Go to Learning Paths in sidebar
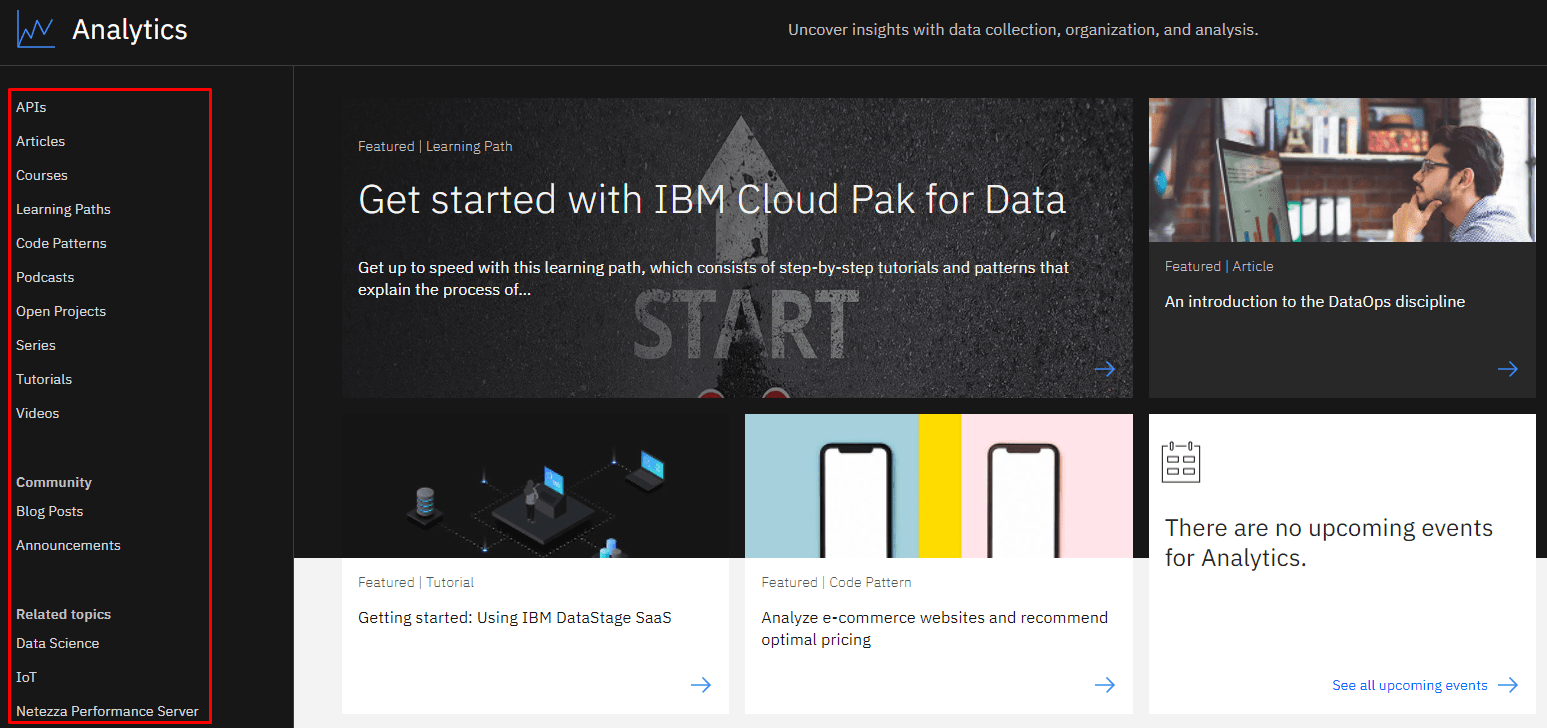Viewport: 1547px width, 728px height. click(63, 209)
